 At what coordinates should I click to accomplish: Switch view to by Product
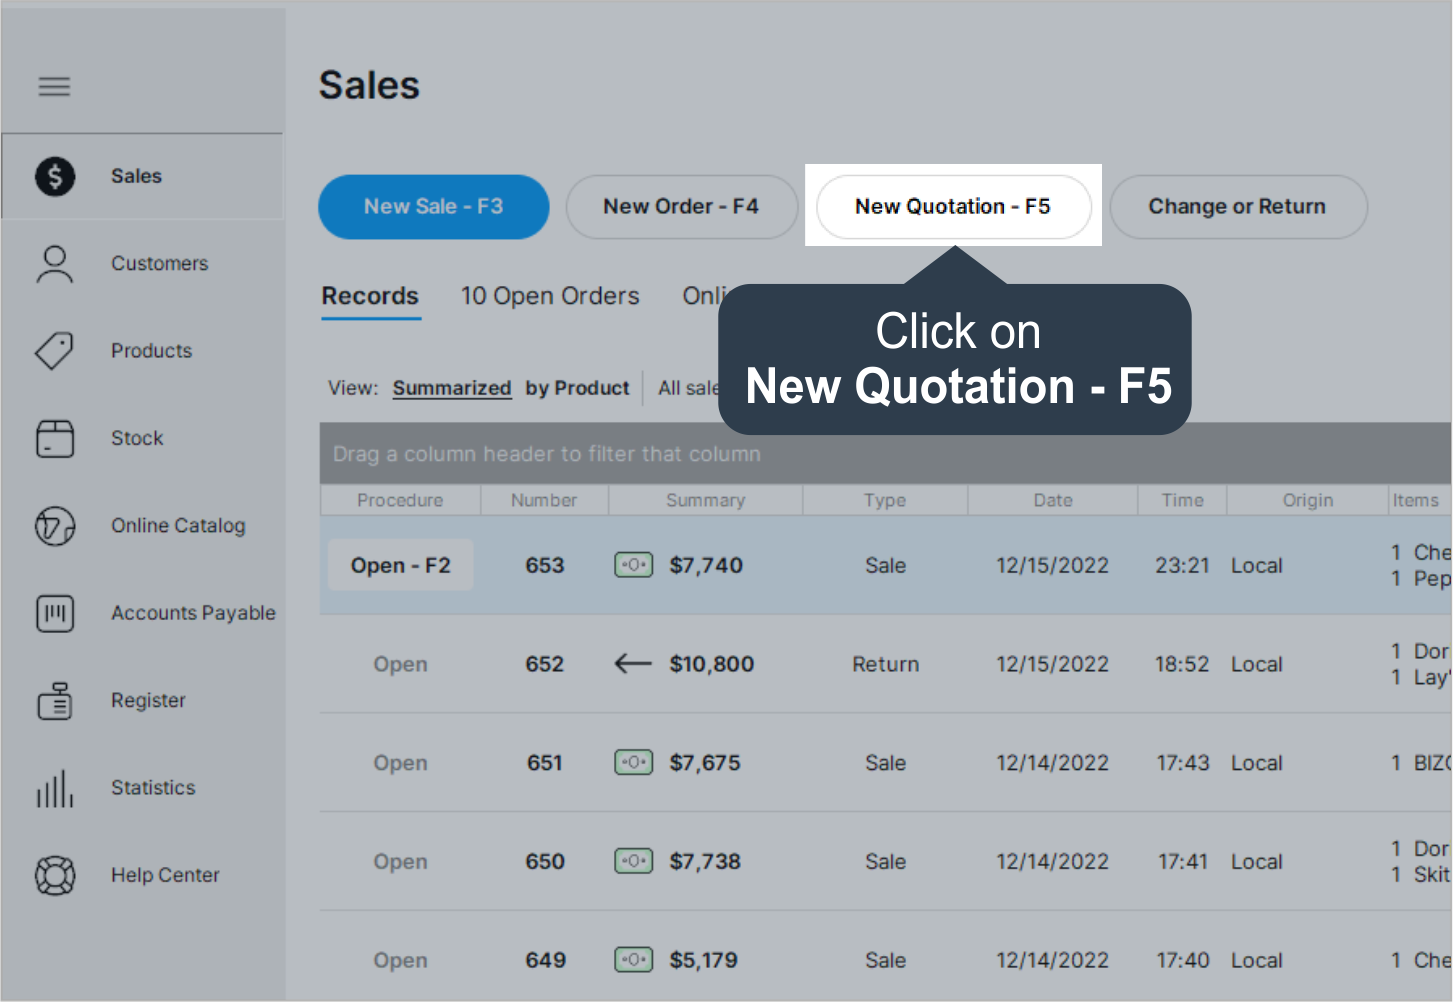pyautogui.click(x=577, y=388)
